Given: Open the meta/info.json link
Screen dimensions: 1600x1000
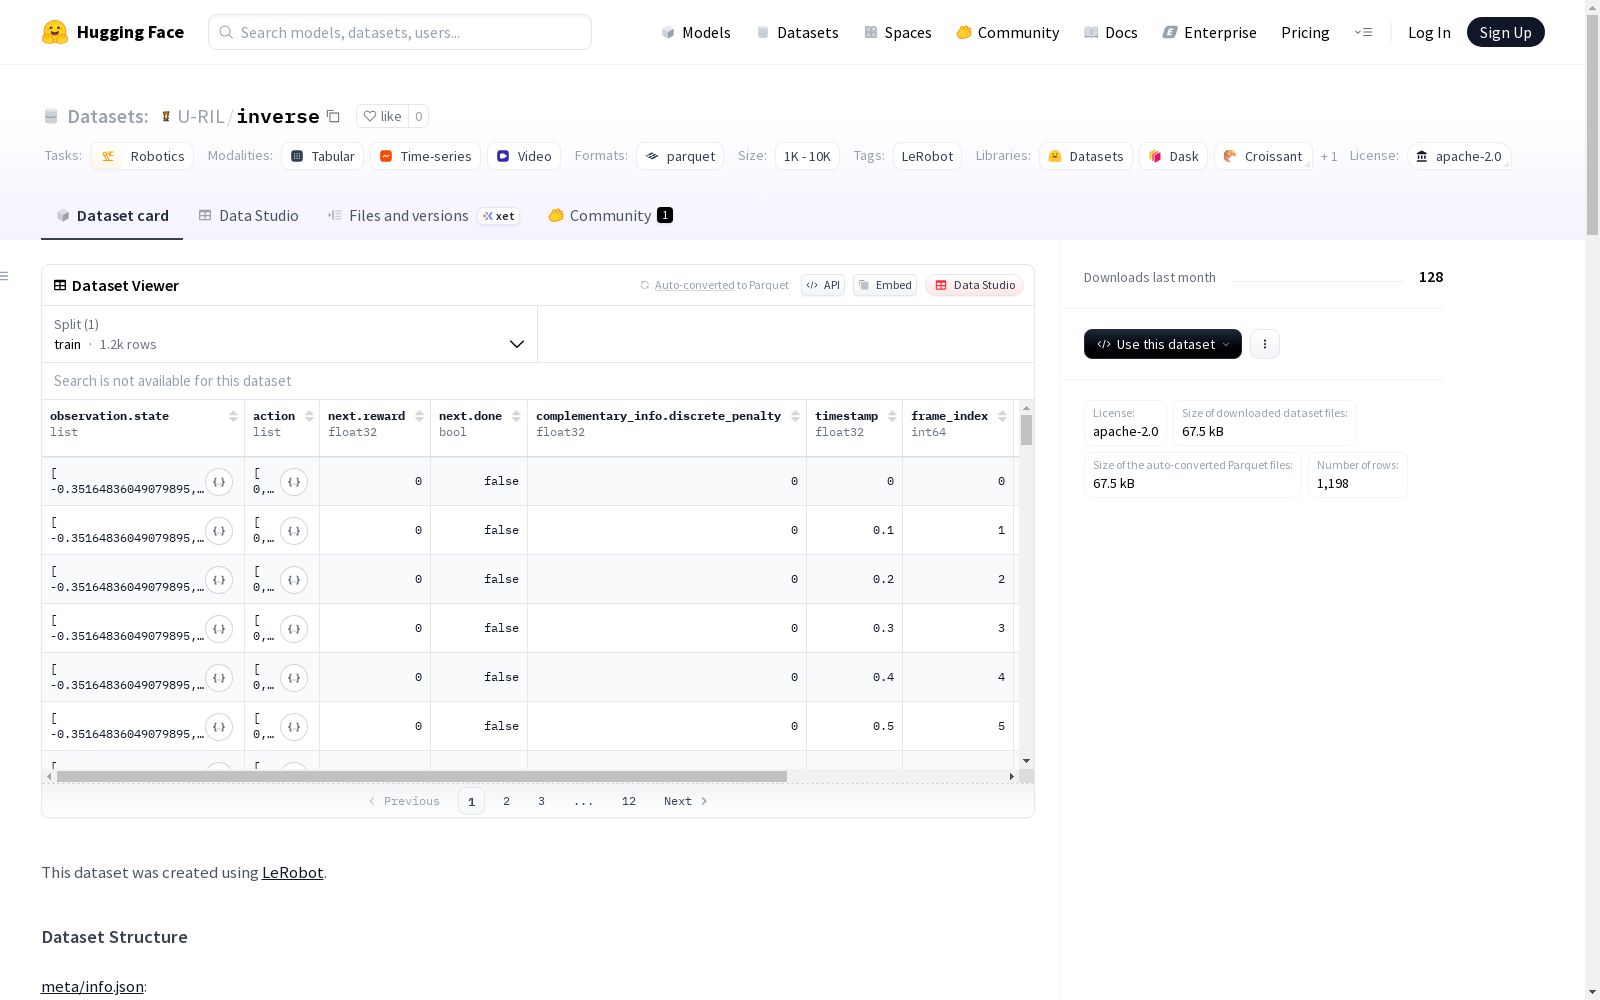Looking at the screenshot, I should (x=92, y=986).
